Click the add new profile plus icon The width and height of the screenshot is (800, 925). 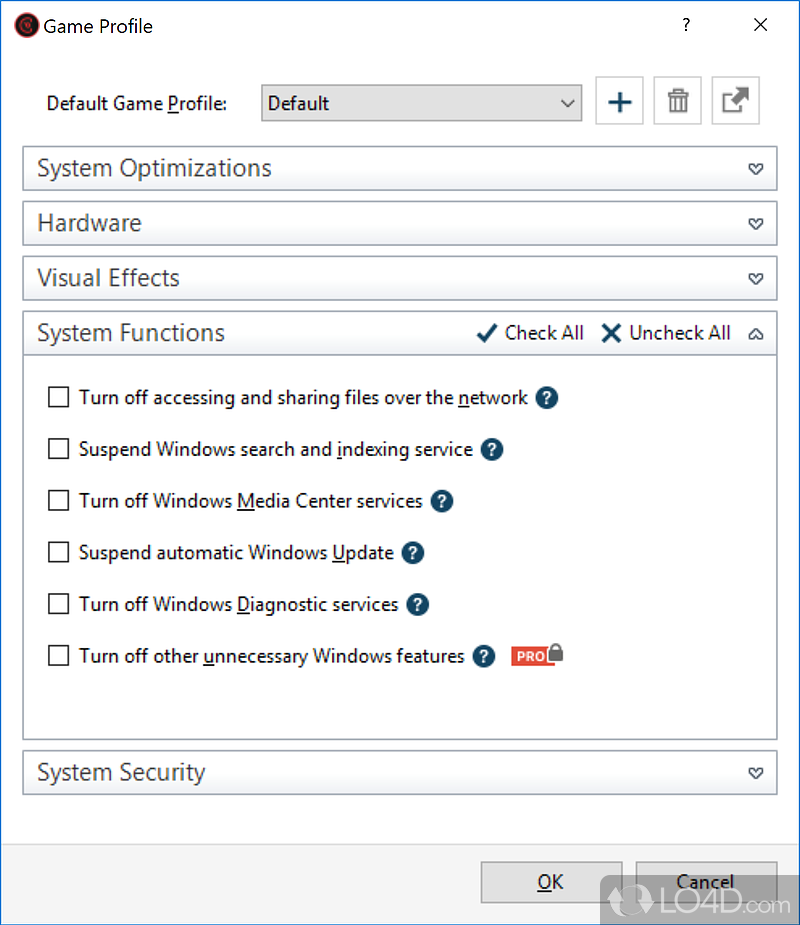click(619, 102)
